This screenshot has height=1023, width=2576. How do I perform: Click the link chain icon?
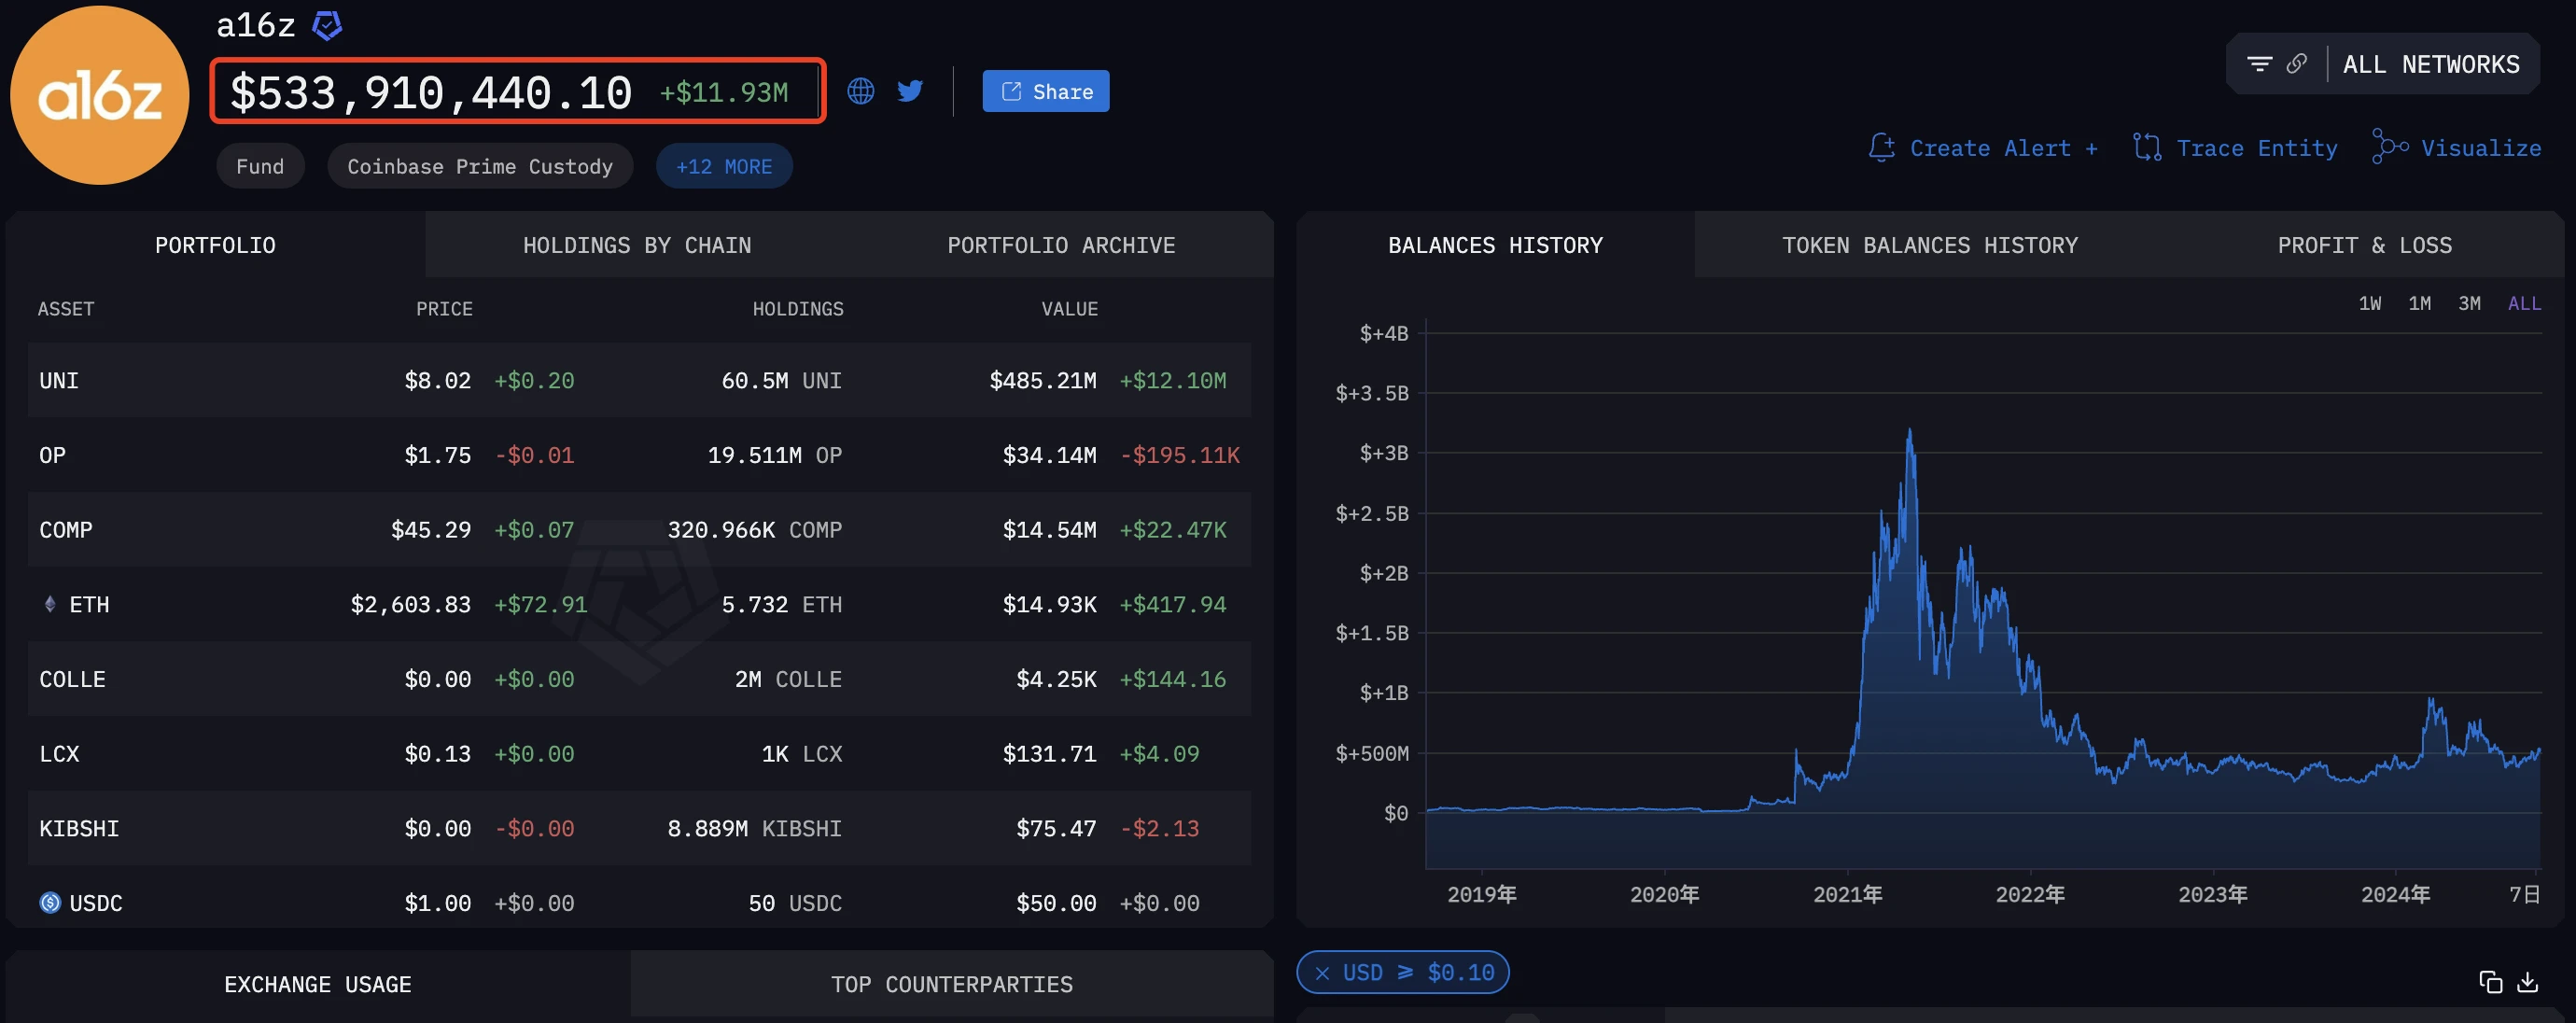click(x=2297, y=64)
